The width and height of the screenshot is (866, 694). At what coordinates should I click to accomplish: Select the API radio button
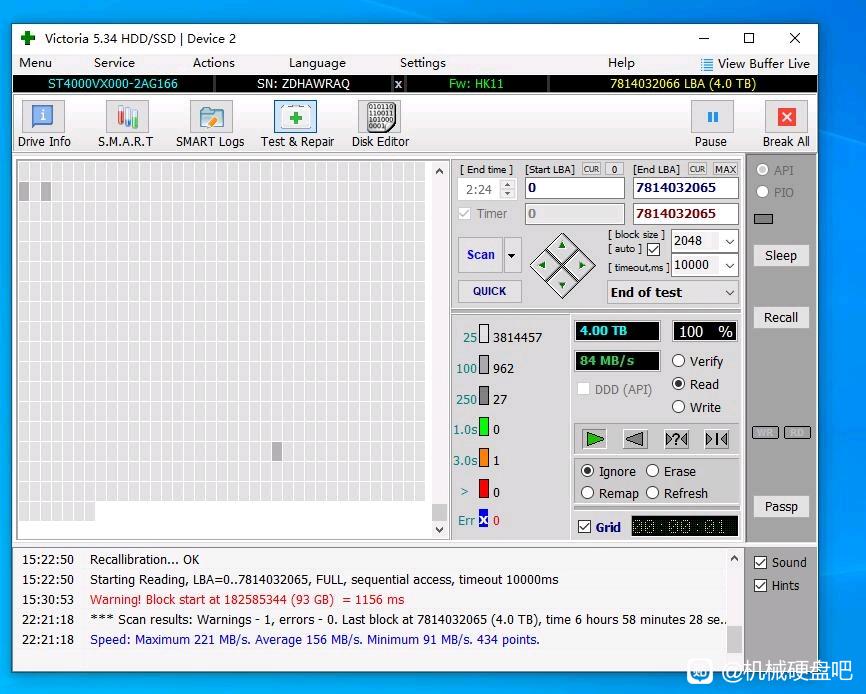(x=762, y=169)
